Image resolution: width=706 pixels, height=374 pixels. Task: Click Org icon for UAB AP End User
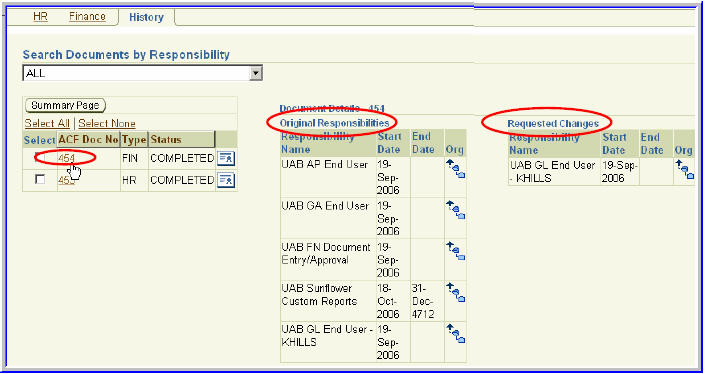[456, 169]
